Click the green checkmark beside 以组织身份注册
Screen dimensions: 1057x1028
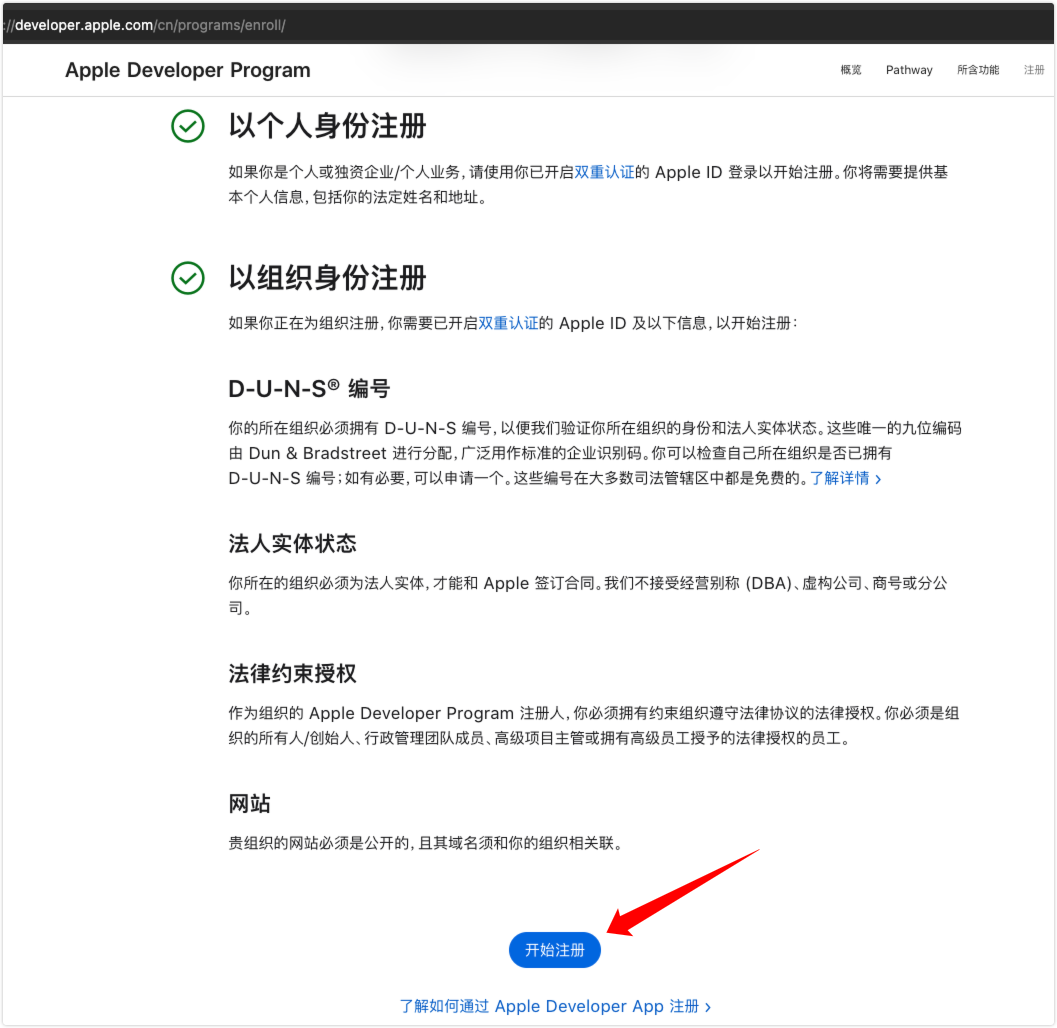187,278
